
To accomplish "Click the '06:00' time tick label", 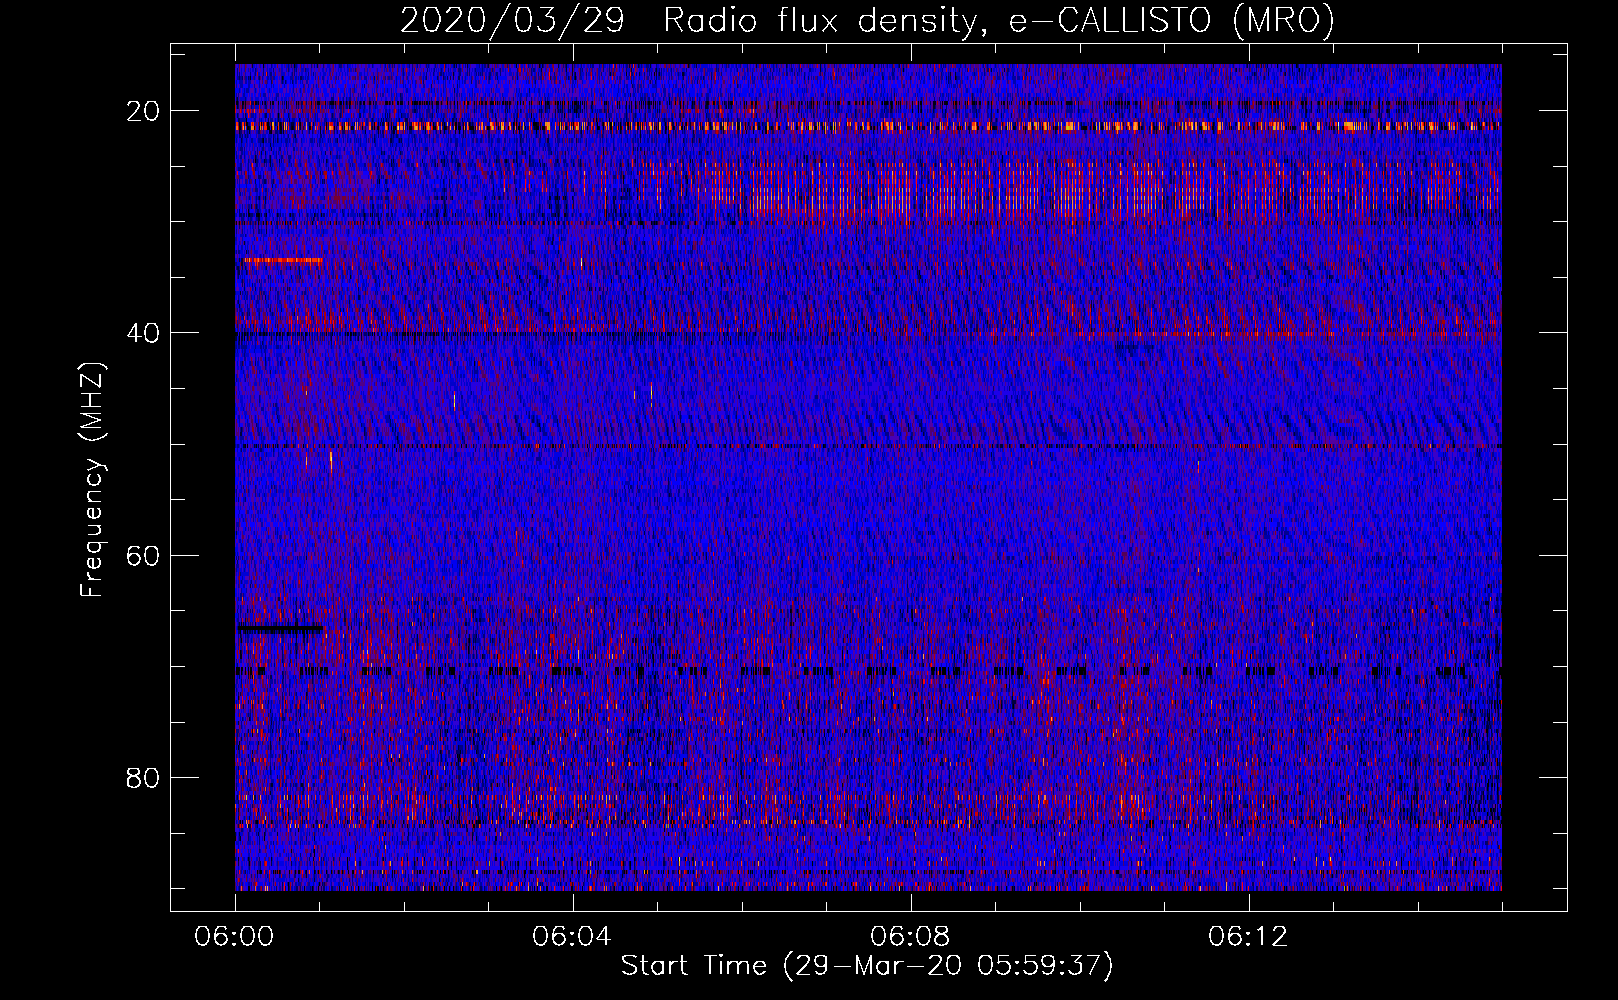I will [x=235, y=937].
